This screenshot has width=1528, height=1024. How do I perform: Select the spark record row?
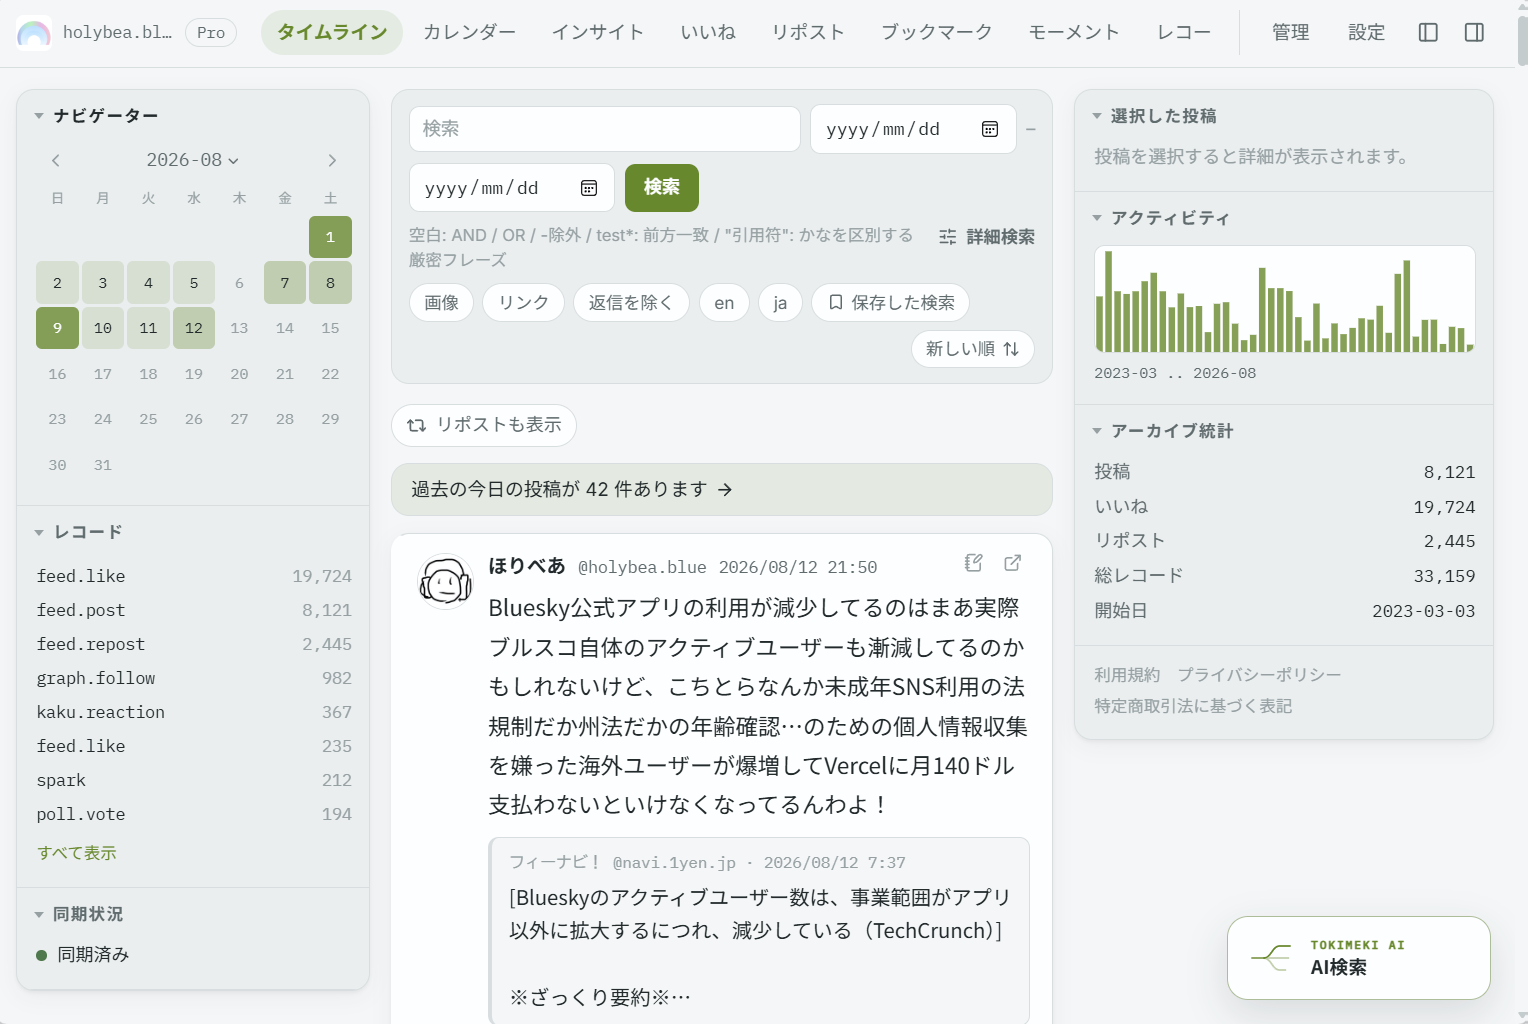[x=194, y=780]
